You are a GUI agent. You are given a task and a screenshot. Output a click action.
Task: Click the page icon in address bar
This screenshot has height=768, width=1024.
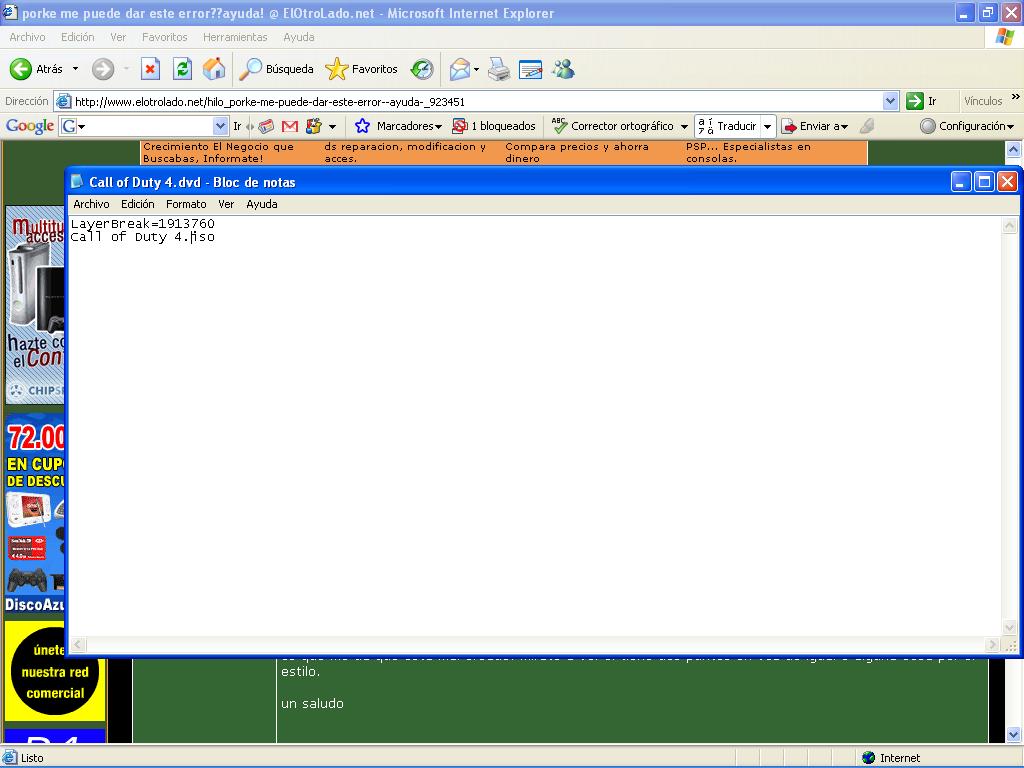(63, 101)
